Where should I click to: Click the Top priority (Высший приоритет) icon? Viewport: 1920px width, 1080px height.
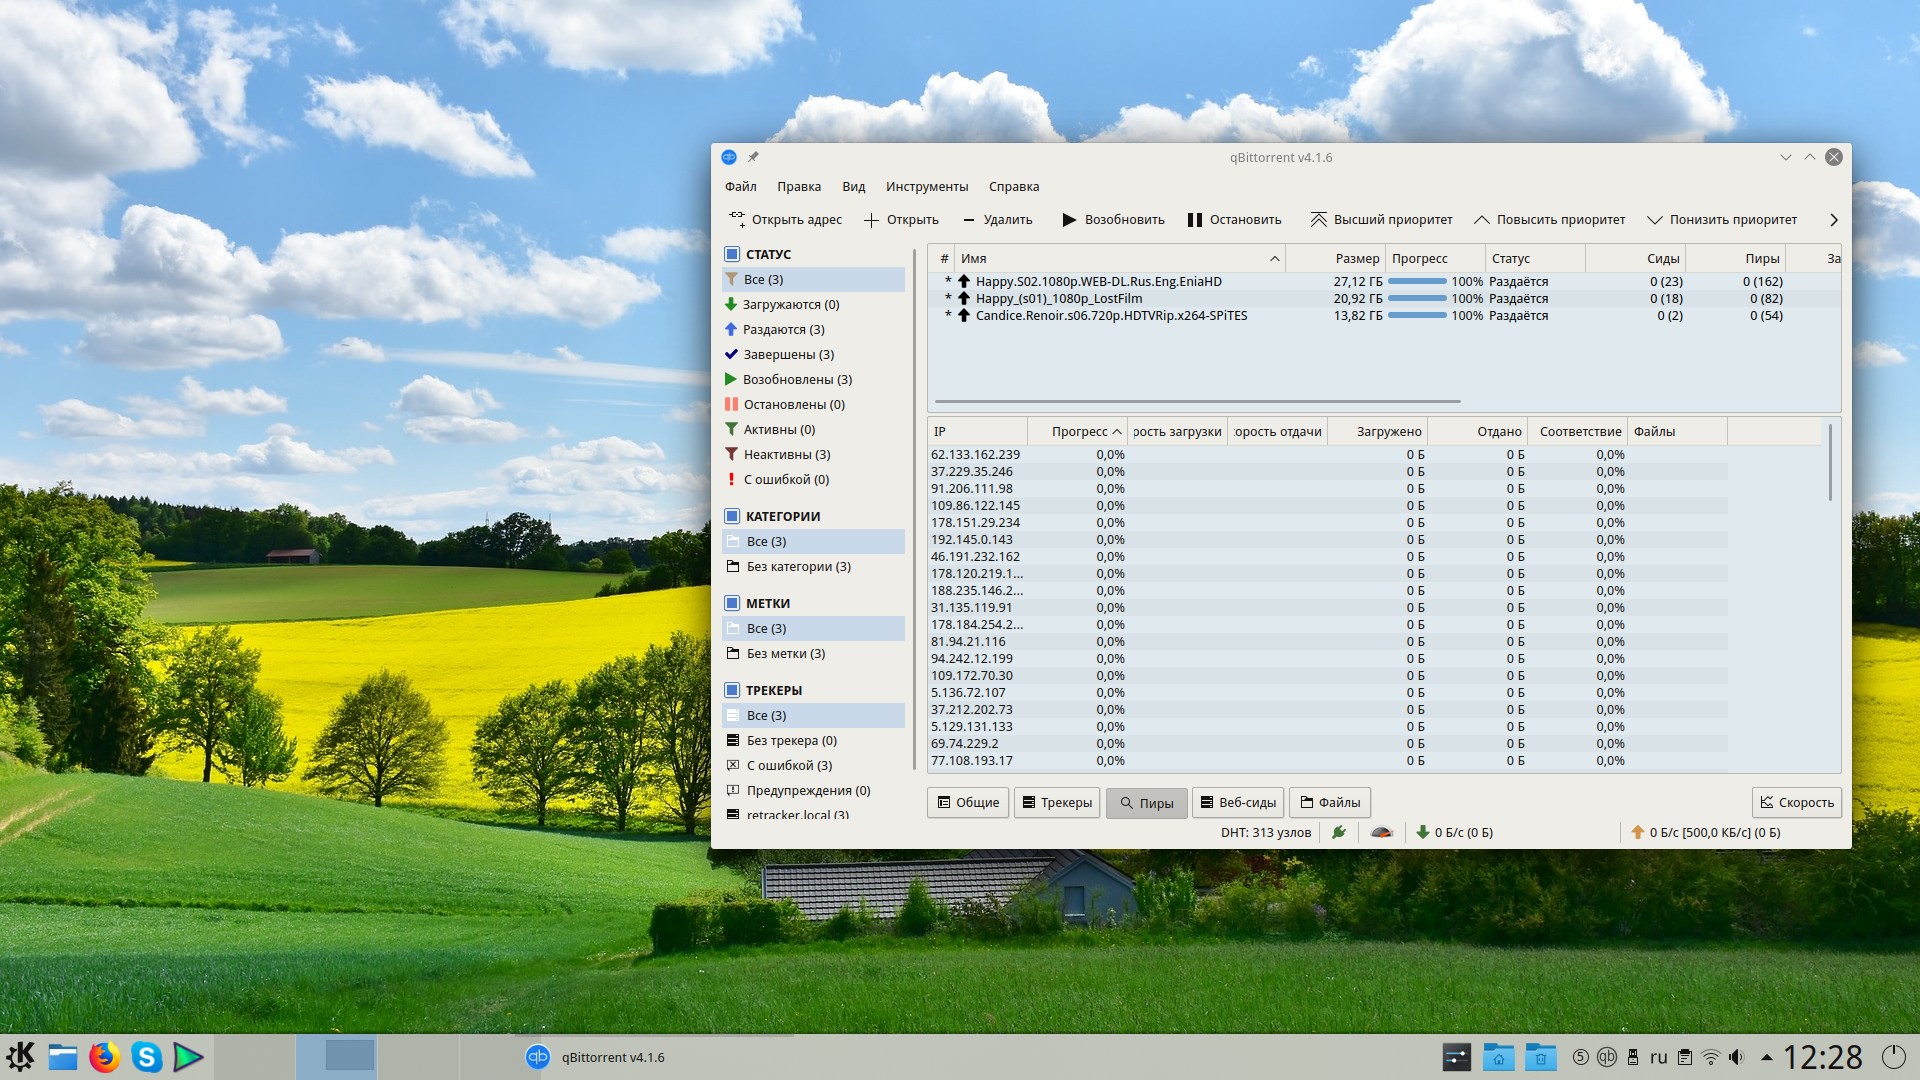pyautogui.click(x=1318, y=220)
